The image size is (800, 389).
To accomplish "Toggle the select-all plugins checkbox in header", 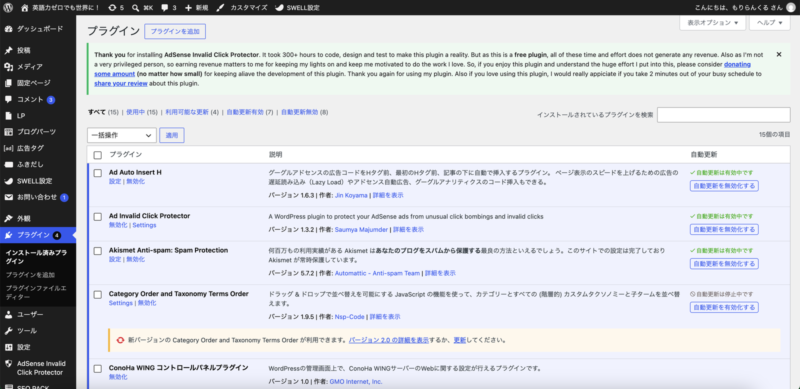I will pos(98,155).
